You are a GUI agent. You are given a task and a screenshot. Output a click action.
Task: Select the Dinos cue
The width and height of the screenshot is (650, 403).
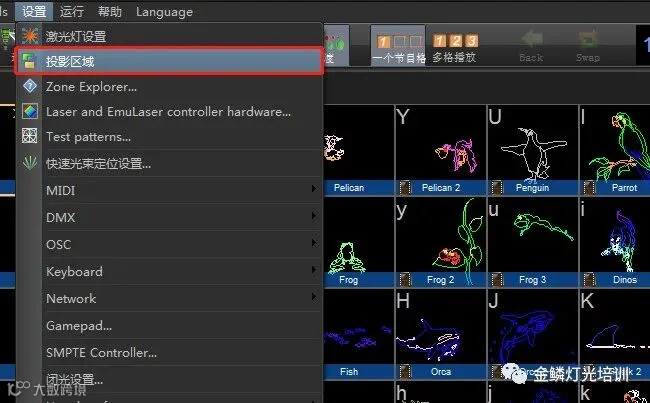point(615,242)
